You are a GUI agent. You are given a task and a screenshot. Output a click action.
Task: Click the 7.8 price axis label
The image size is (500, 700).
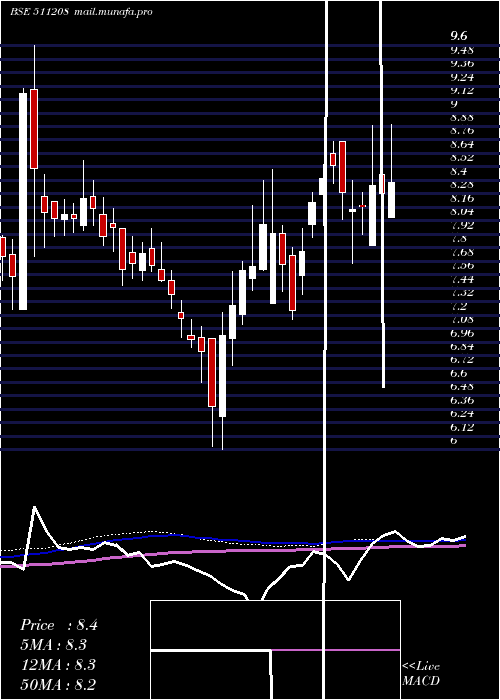458,239
